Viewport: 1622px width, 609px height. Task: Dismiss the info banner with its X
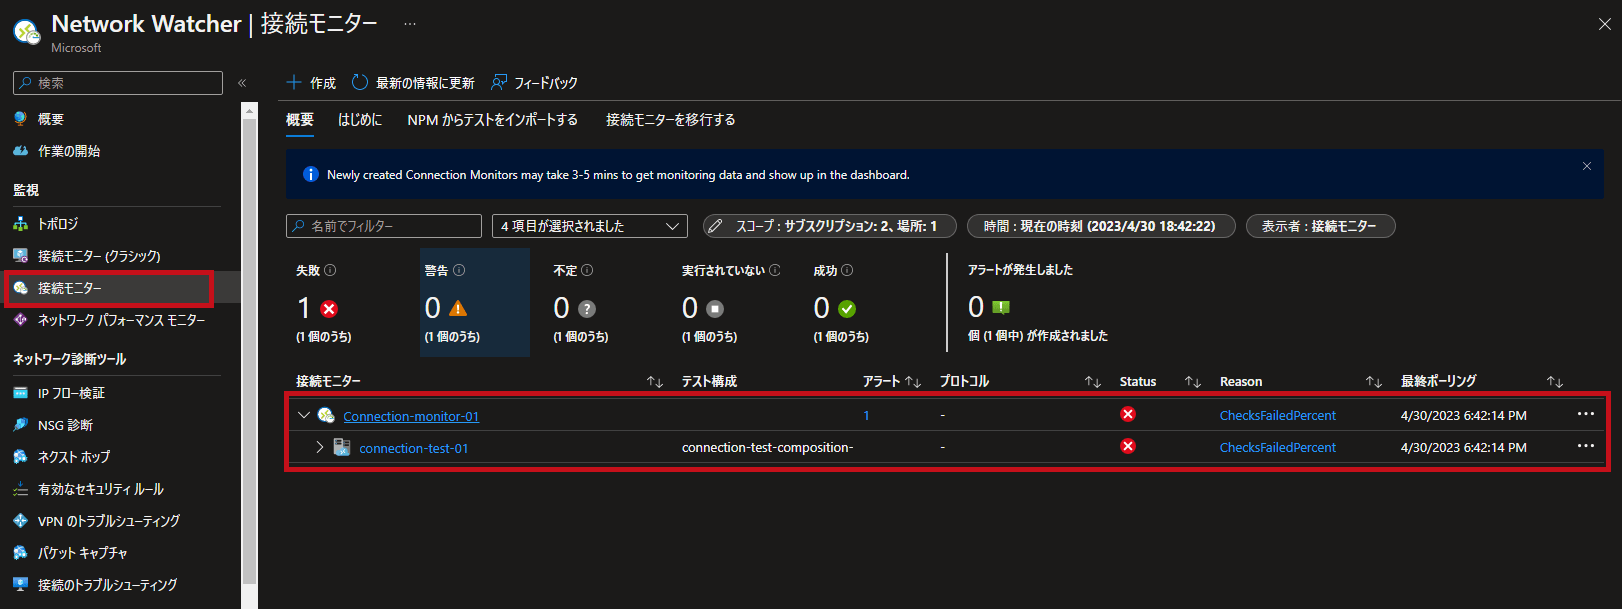[x=1587, y=166]
